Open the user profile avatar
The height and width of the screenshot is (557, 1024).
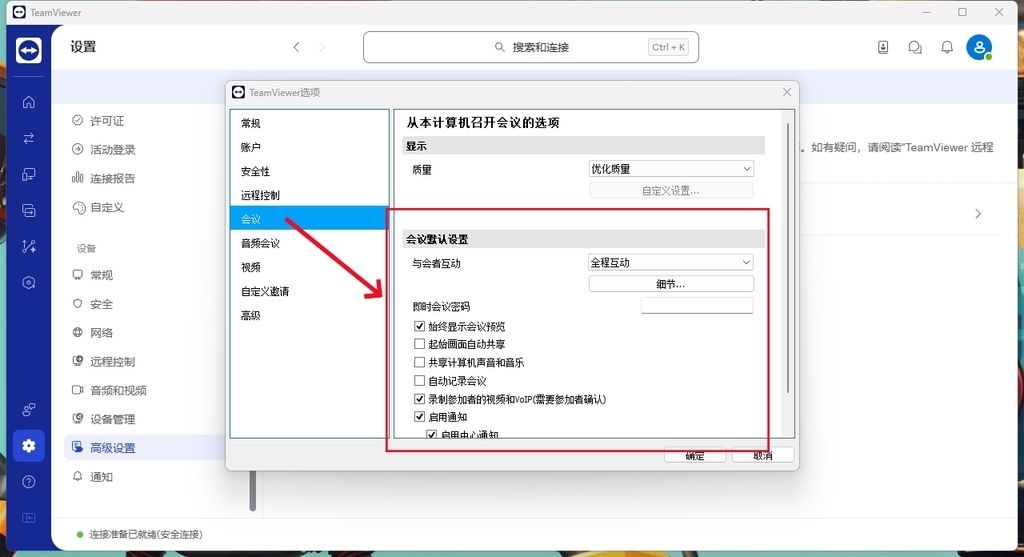point(979,47)
